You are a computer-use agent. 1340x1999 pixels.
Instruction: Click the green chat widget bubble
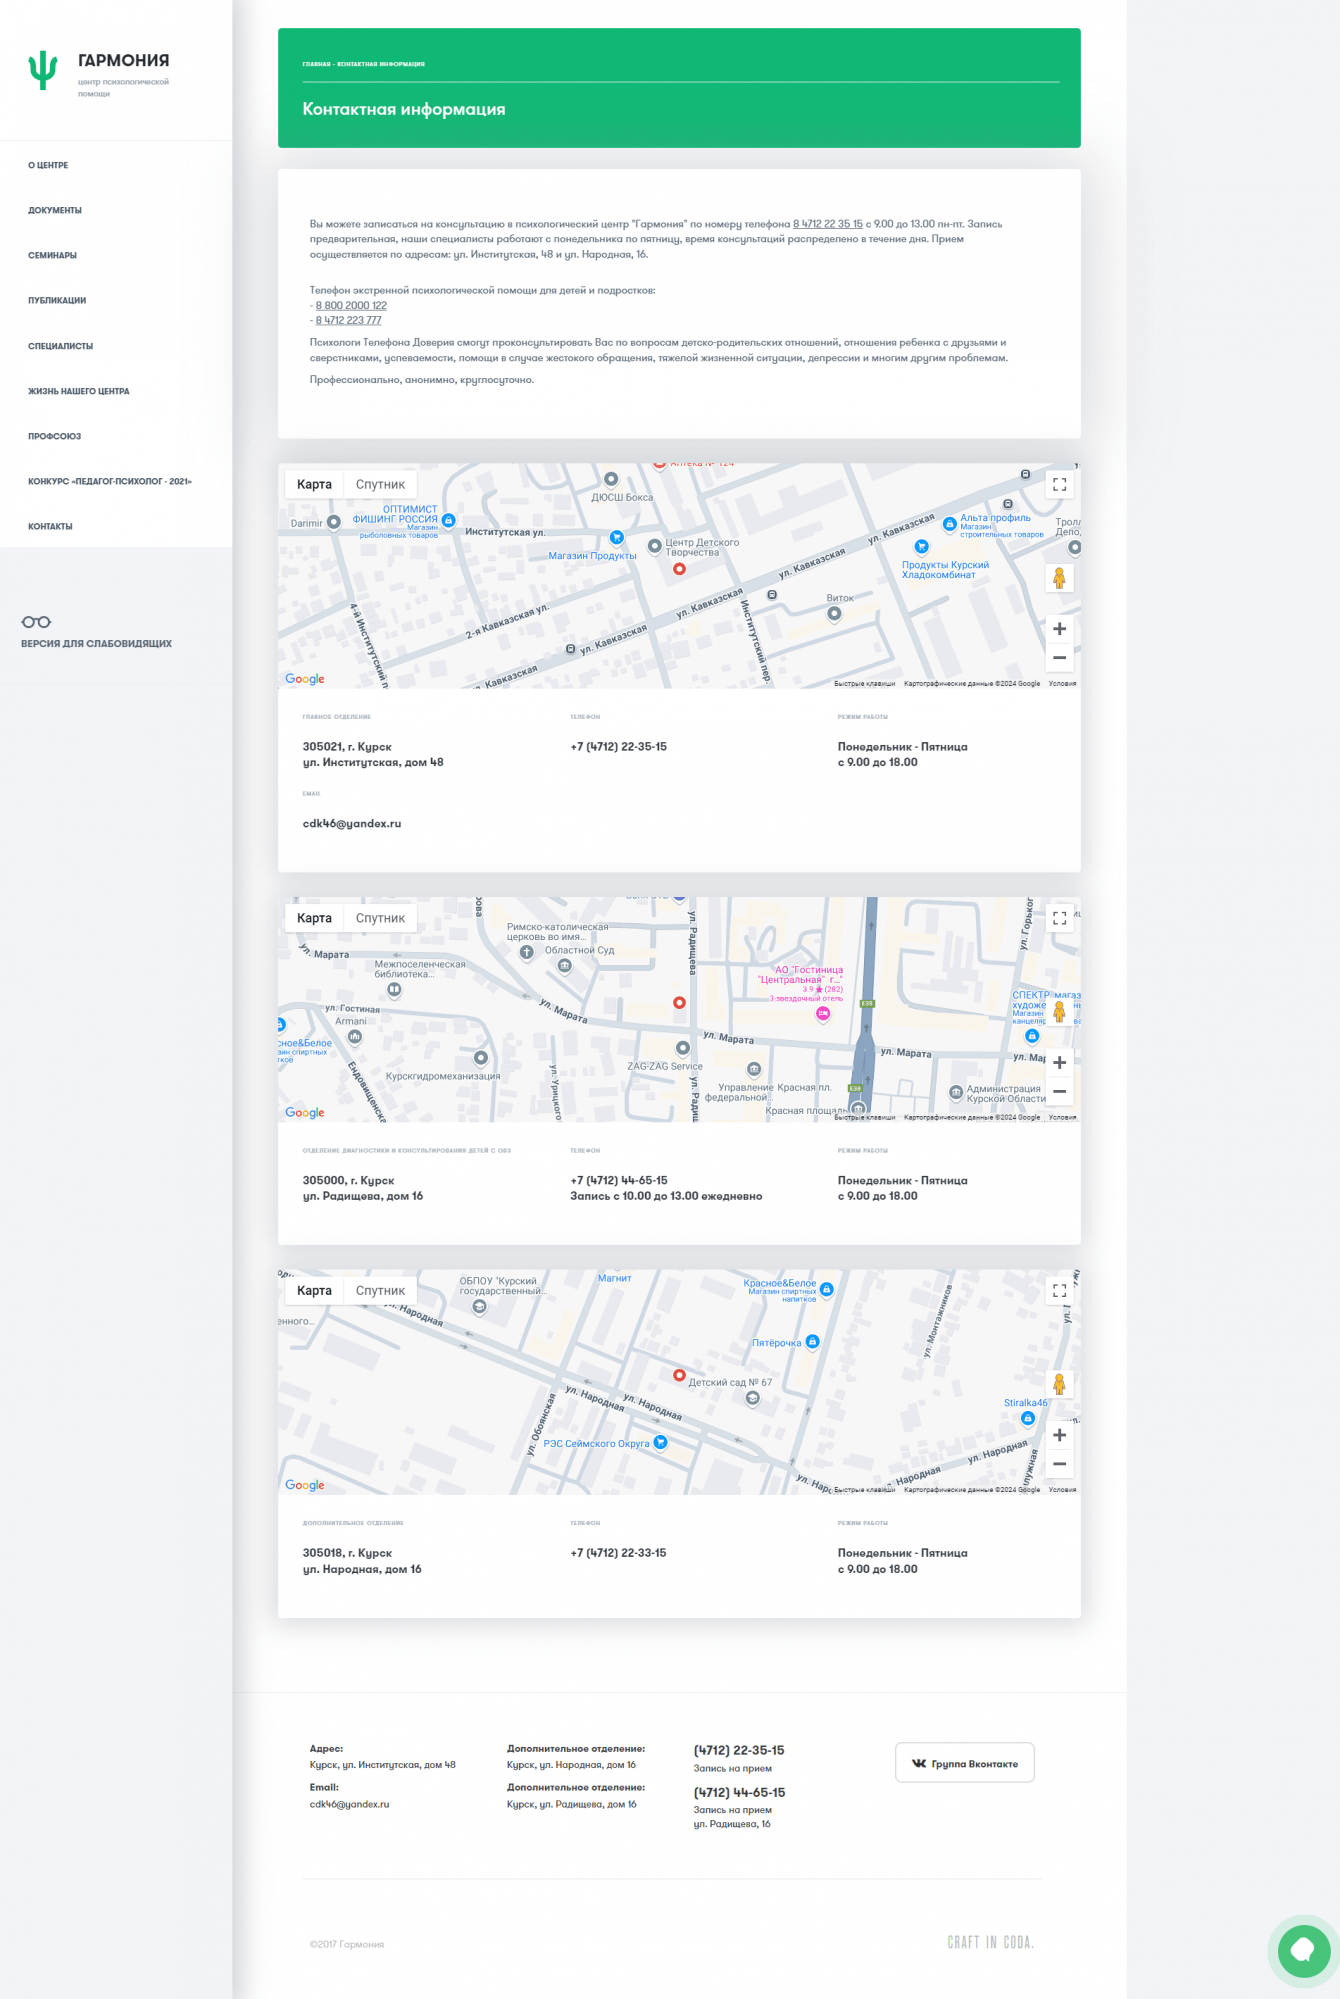point(1303,1949)
